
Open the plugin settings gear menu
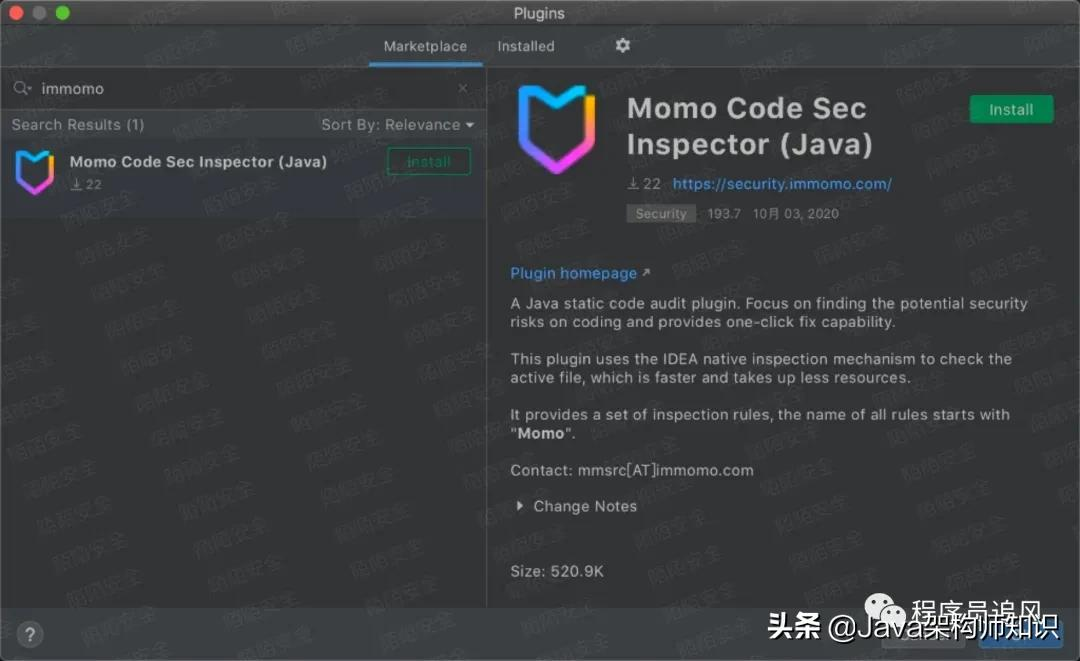(623, 45)
